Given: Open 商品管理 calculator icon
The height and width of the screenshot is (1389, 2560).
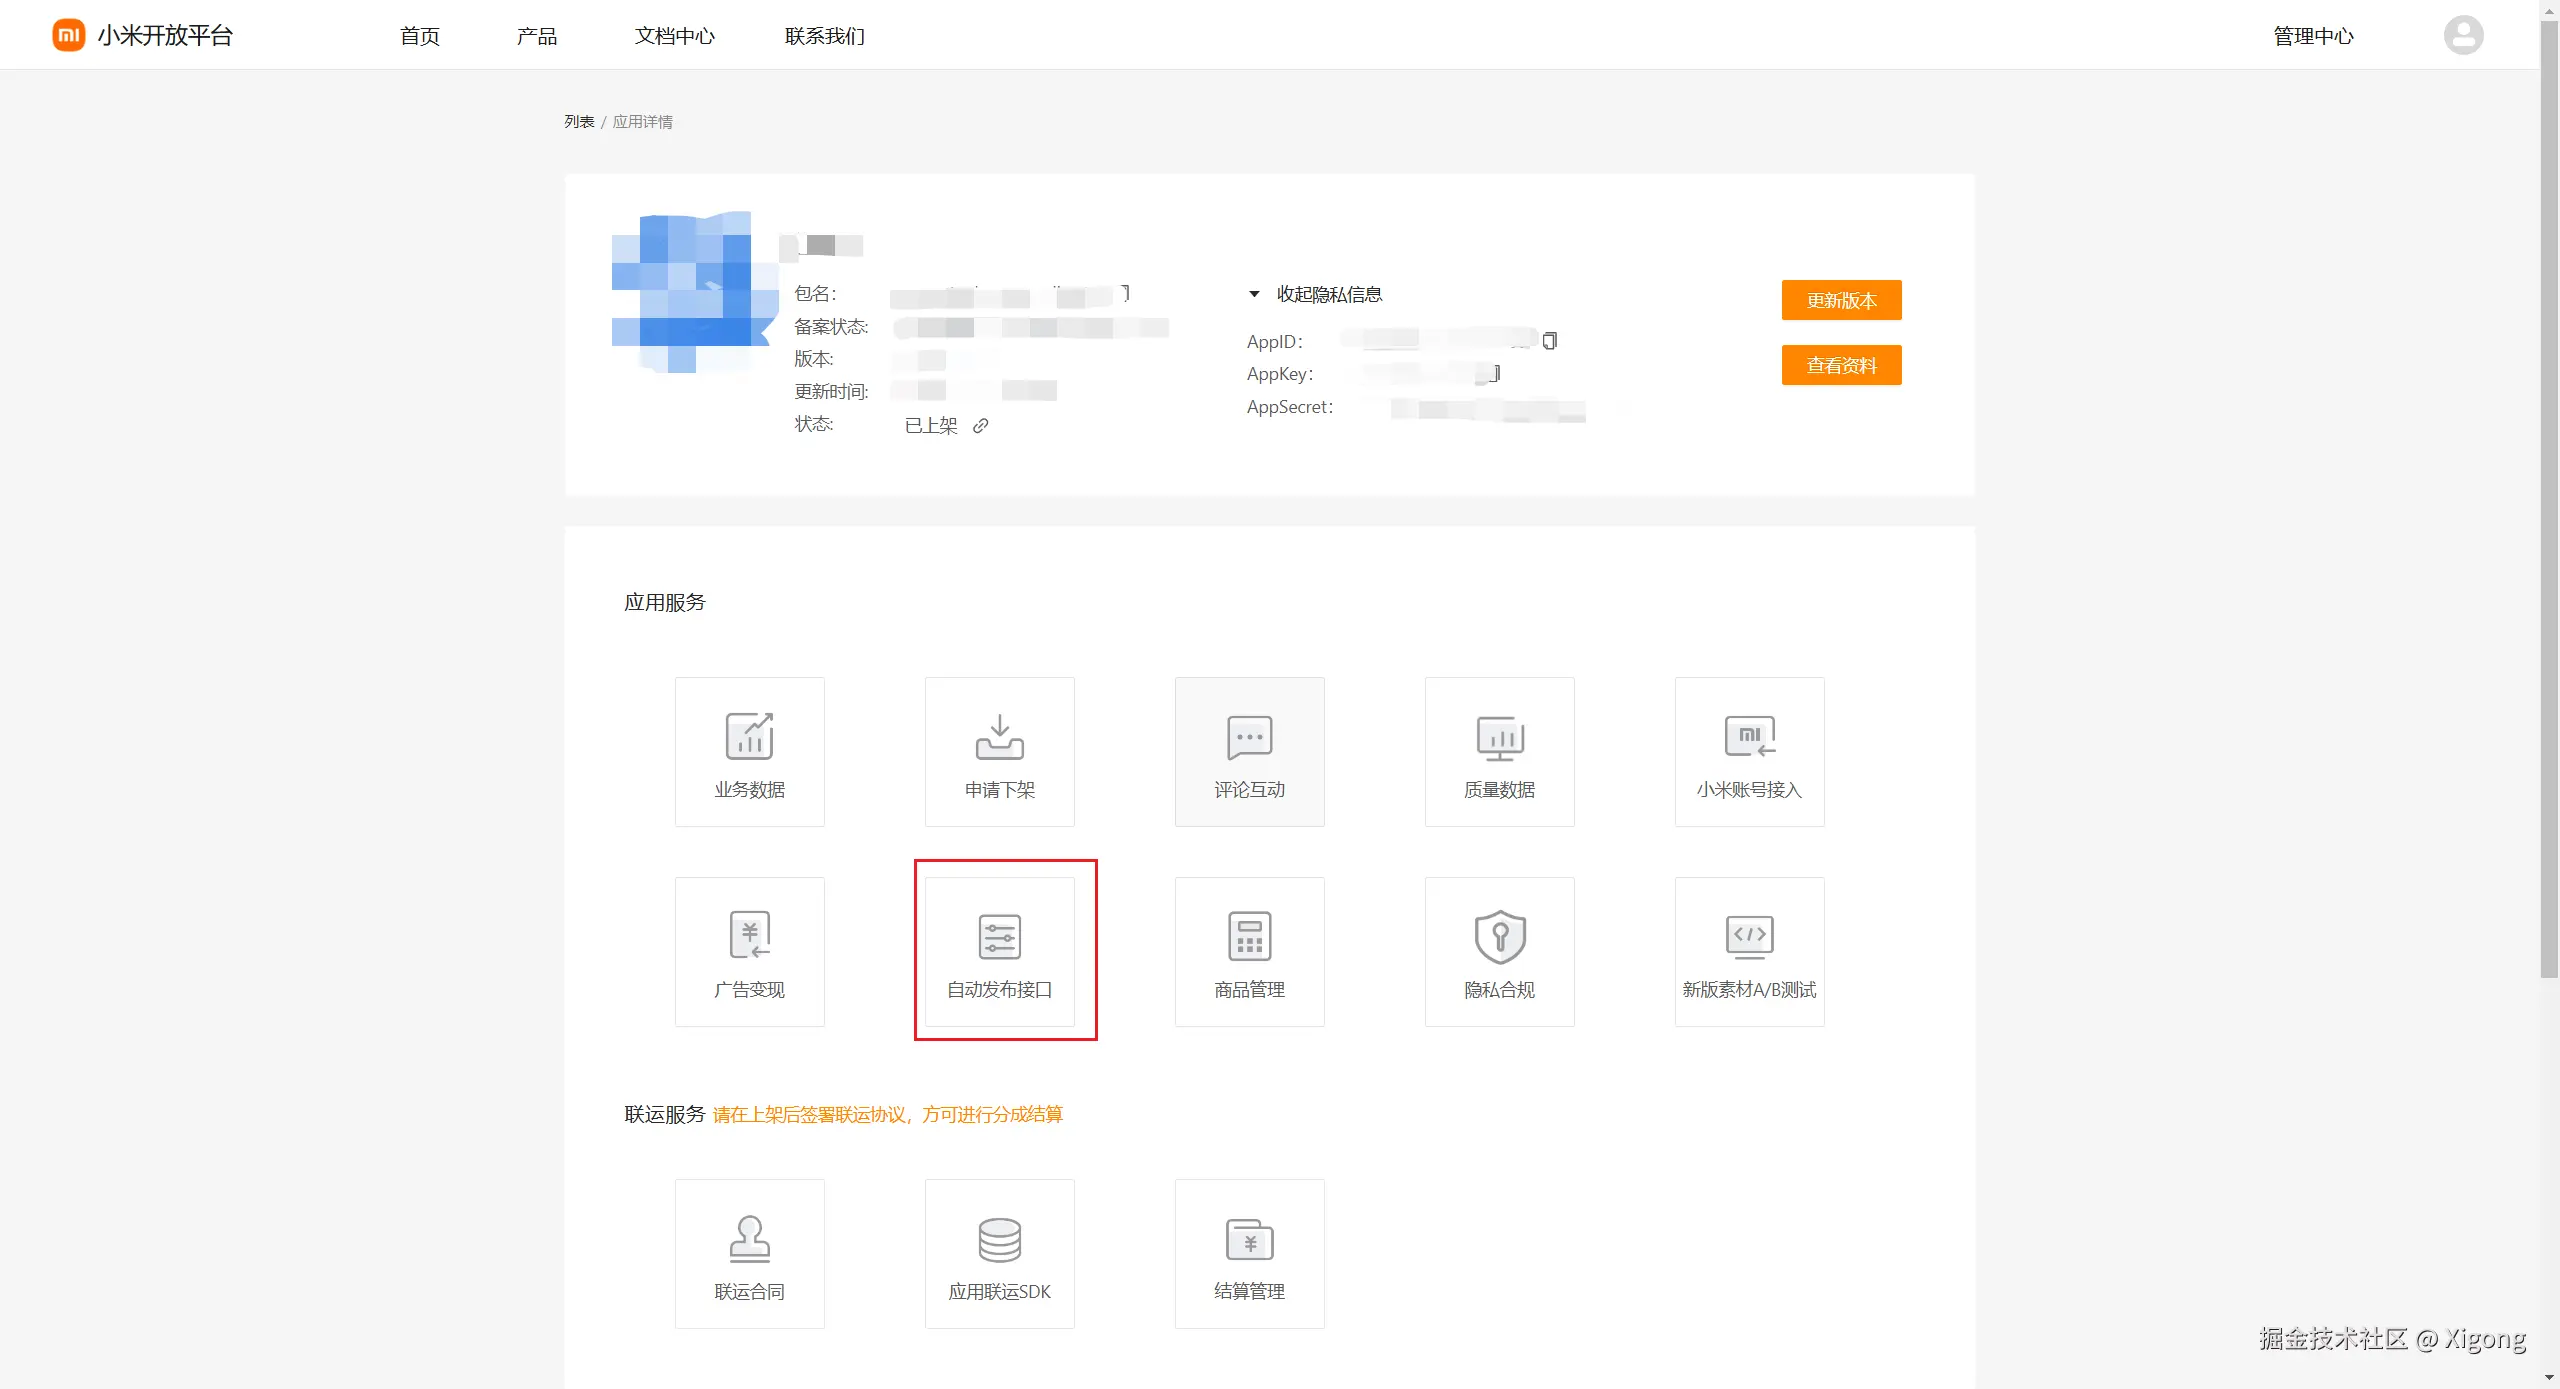Looking at the screenshot, I should [x=1249, y=936].
